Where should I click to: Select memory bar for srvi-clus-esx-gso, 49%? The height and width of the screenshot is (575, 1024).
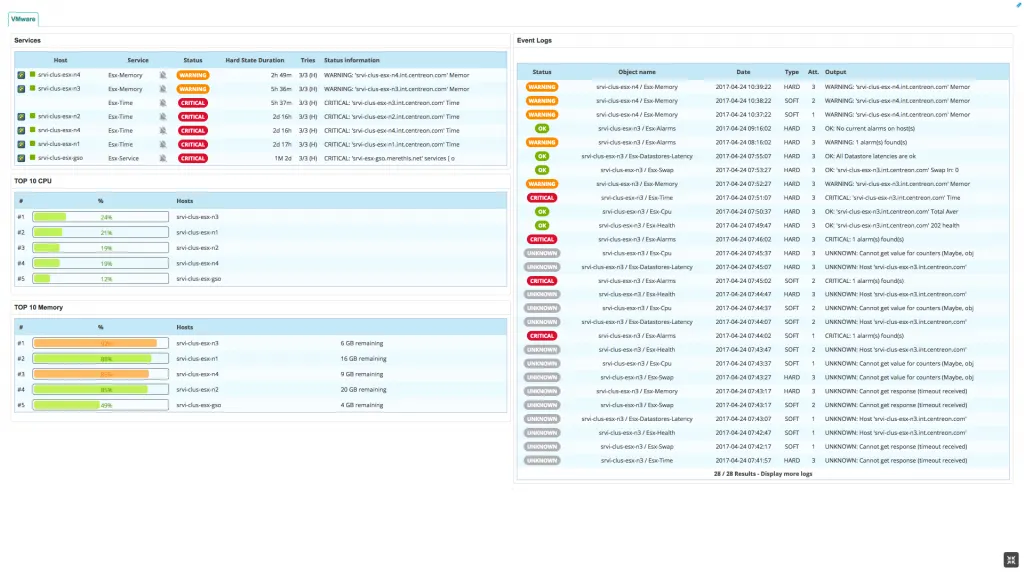coord(101,405)
